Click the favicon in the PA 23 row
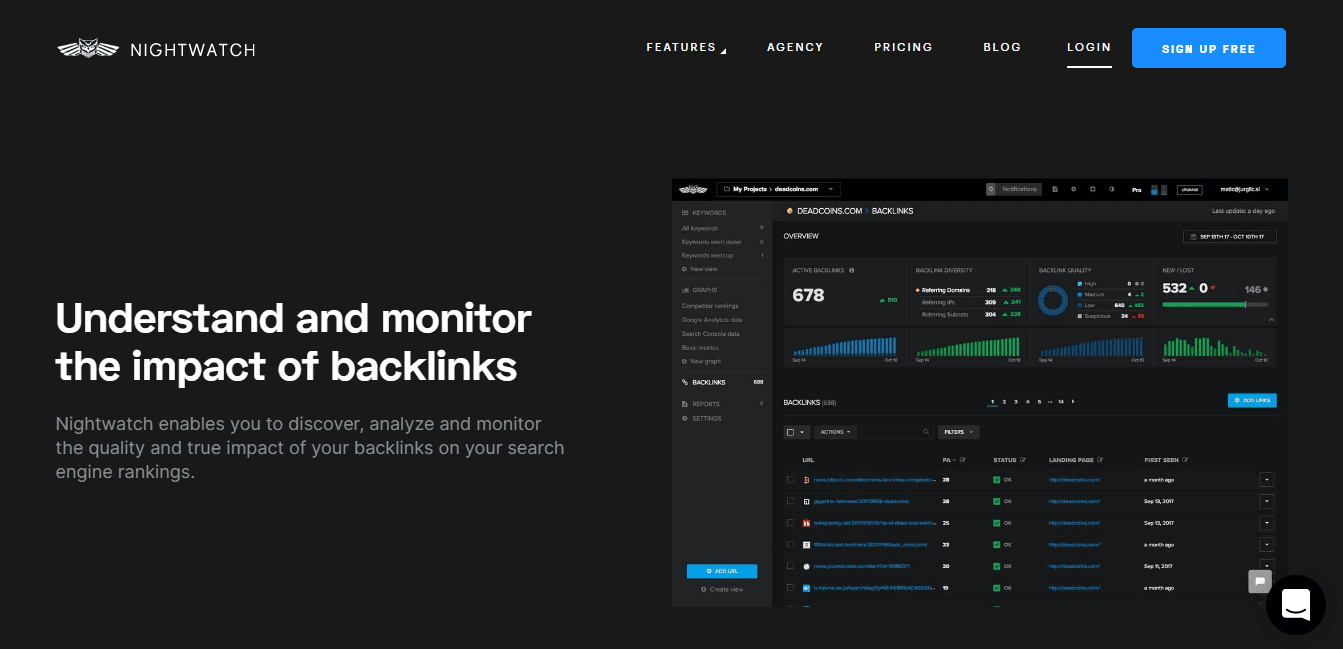This screenshot has width=1343, height=649. pyautogui.click(x=806, y=545)
